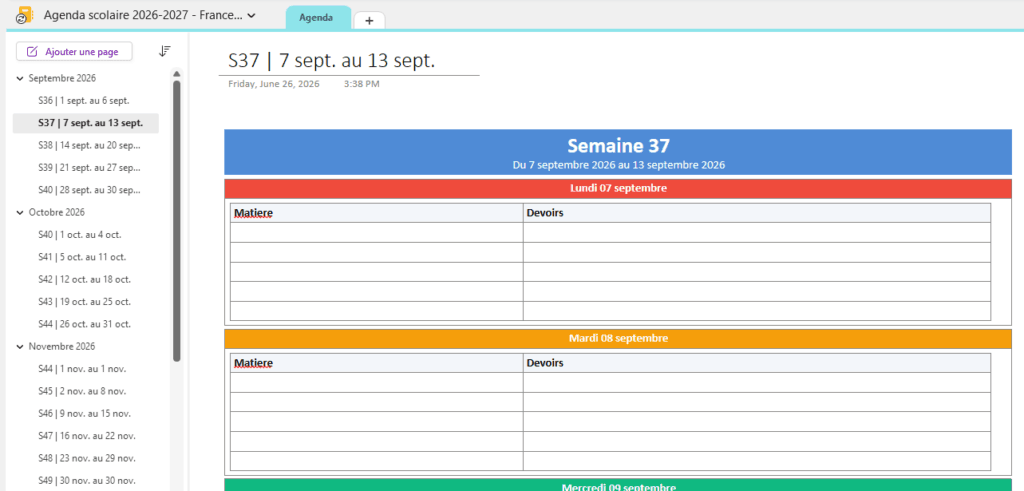The image size is (1024, 491).
Task: Click the Mardi 08 septembre header
Action: [x=618, y=338]
